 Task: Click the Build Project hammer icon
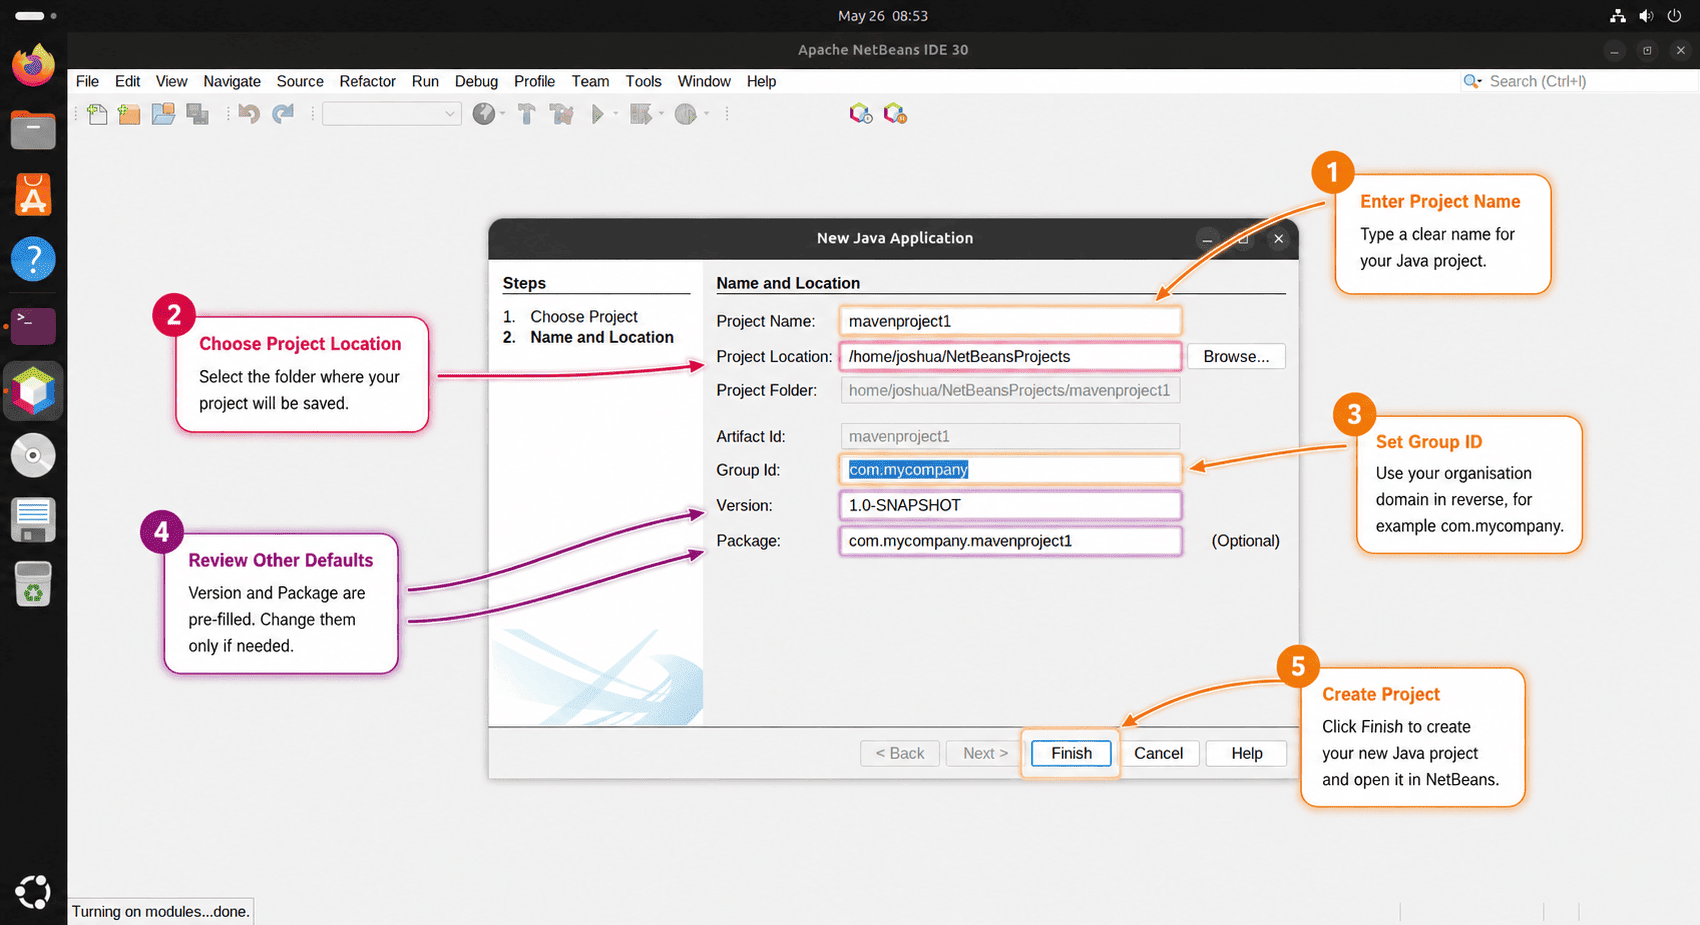526,114
